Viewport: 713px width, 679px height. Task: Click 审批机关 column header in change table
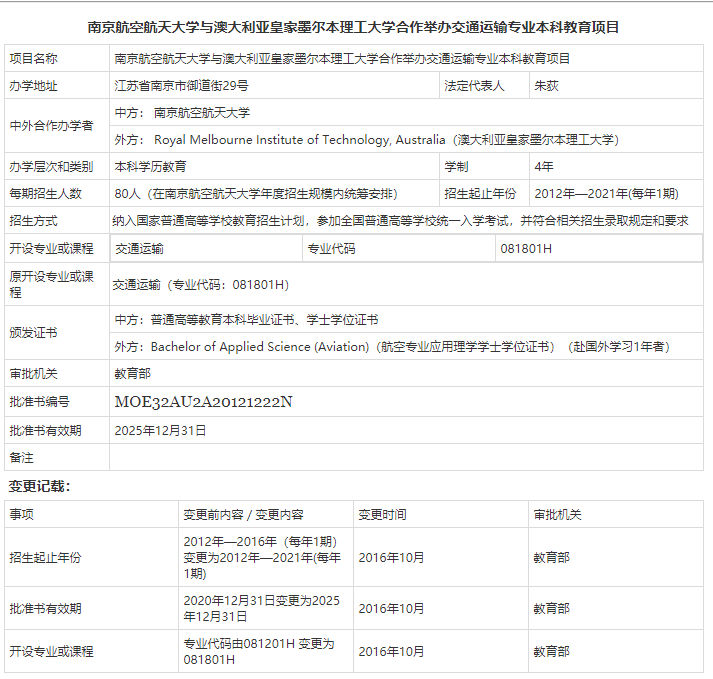click(557, 514)
